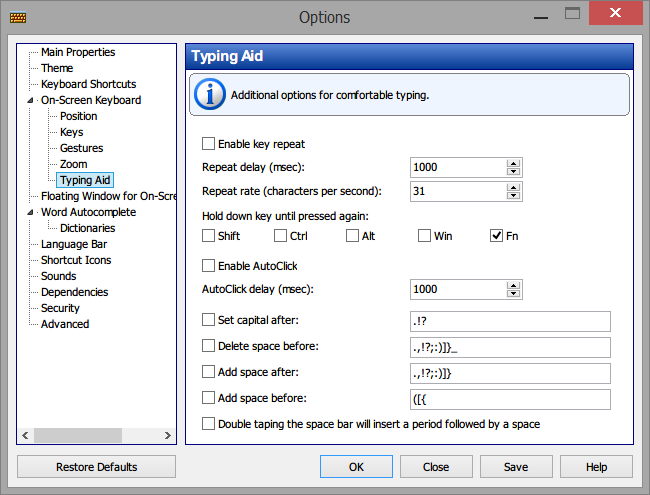
Task: Select Dictionaries in the options tree
Action: click(87, 228)
